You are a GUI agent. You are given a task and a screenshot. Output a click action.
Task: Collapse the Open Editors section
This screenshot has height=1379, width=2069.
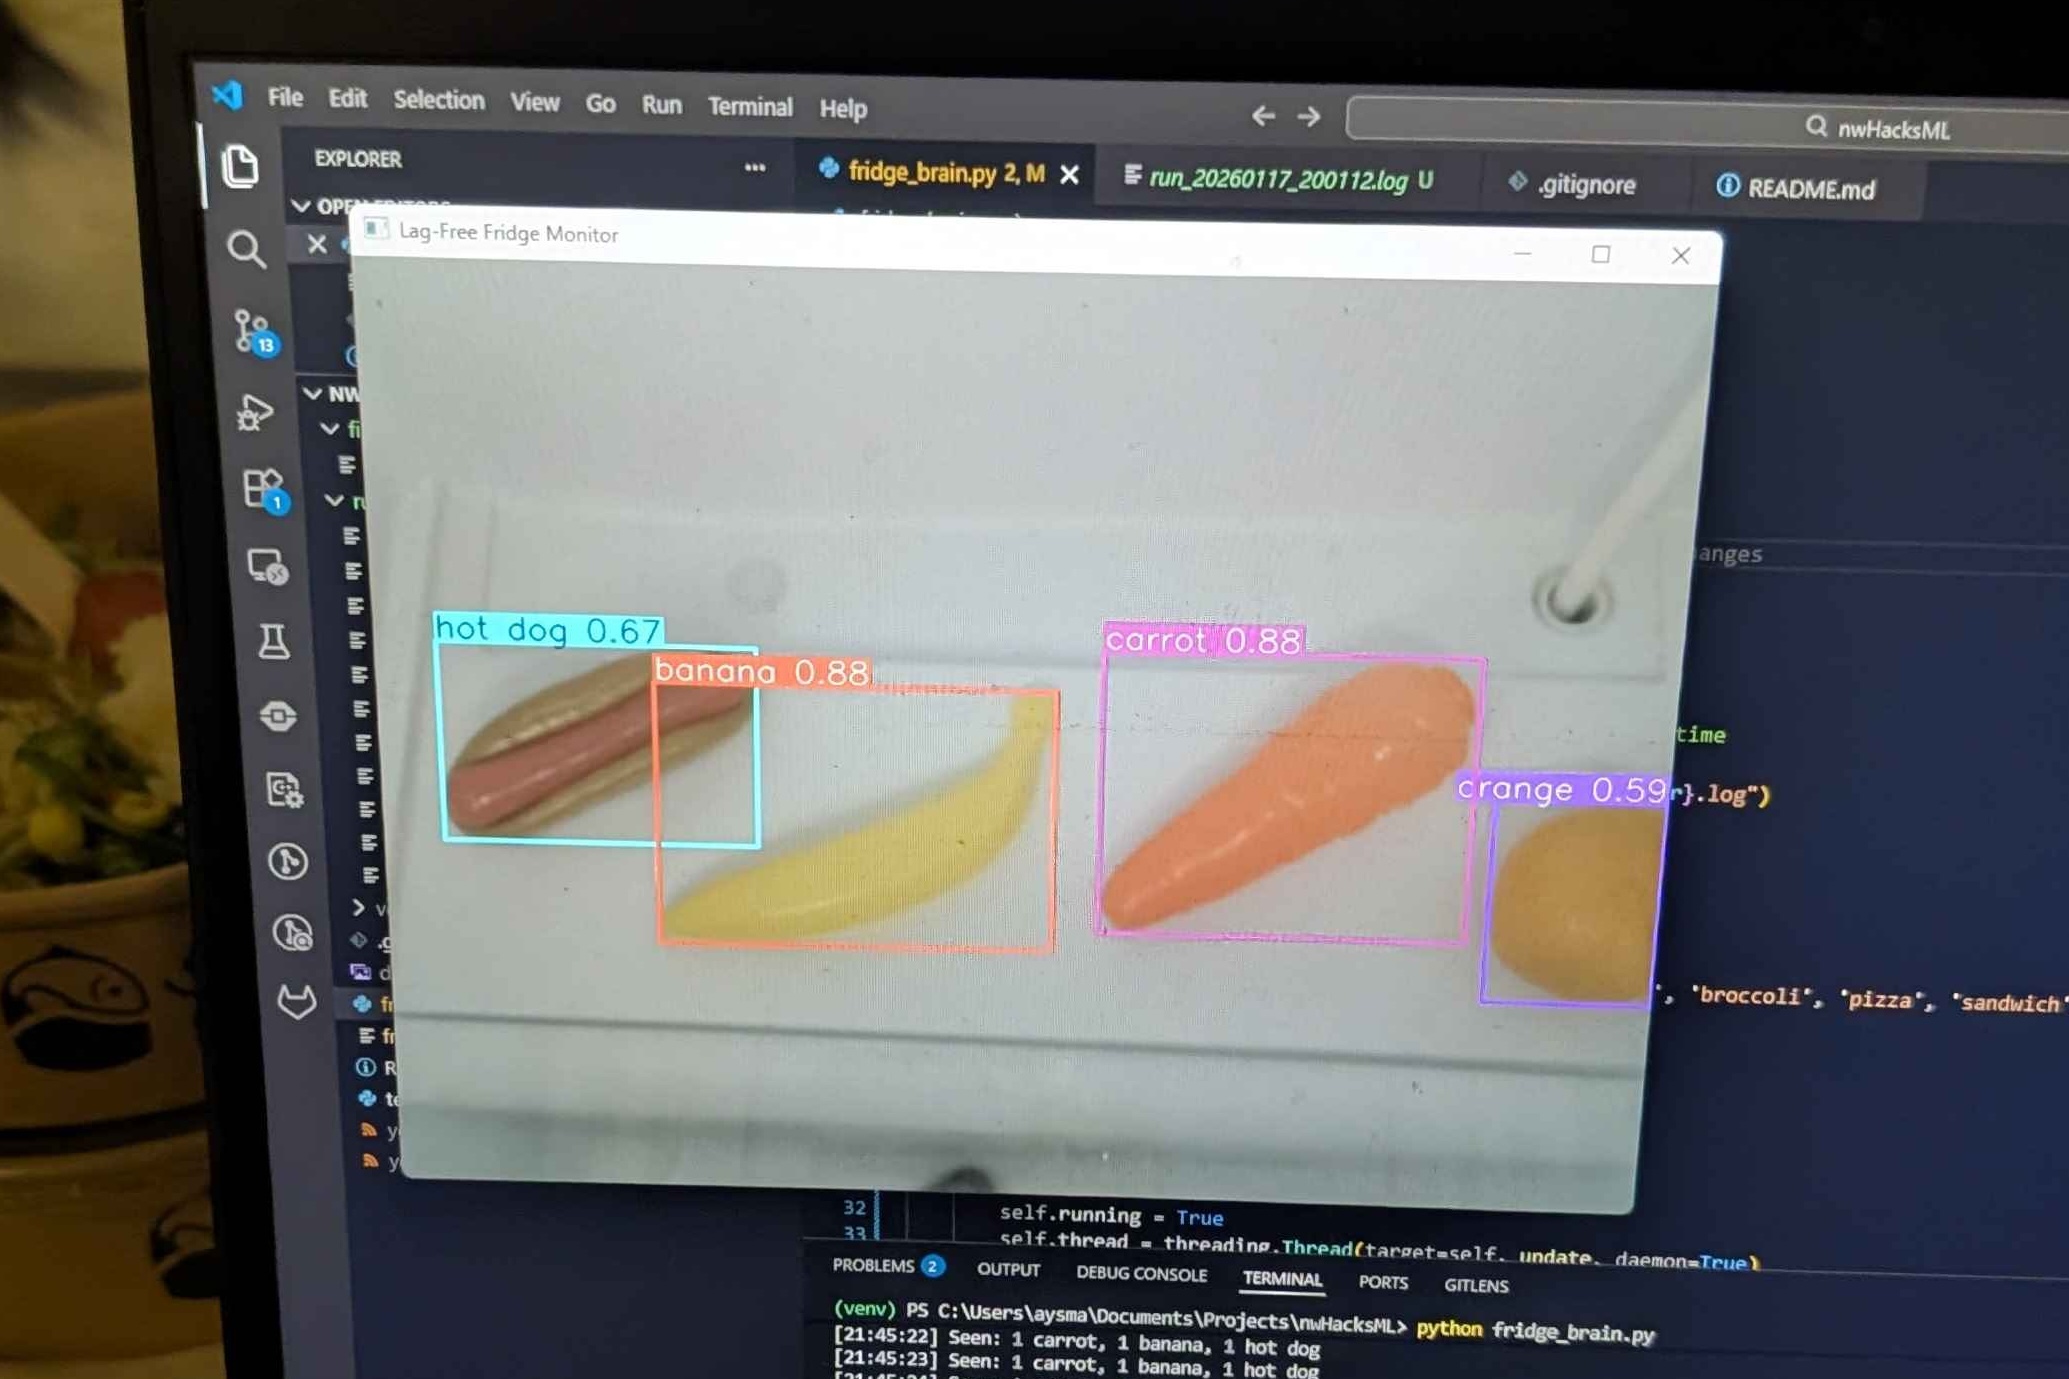click(x=301, y=206)
